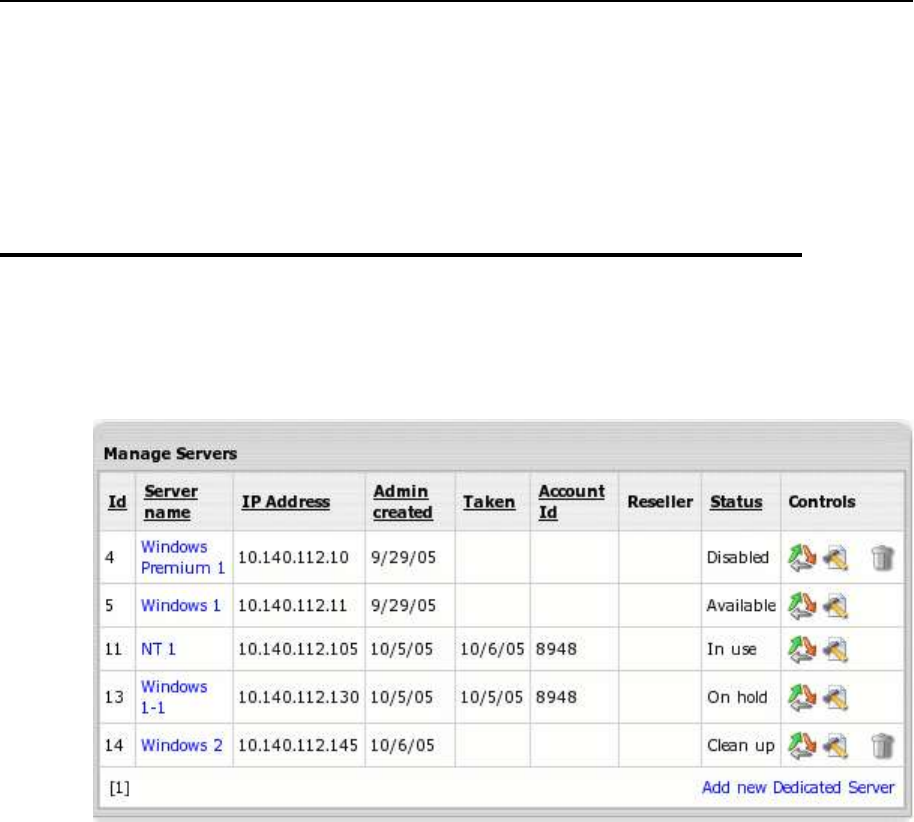Click the Admin created date 10/6/05 for Windows 2
Image resolution: width=914 pixels, height=822 pixels.
(402, 746)
